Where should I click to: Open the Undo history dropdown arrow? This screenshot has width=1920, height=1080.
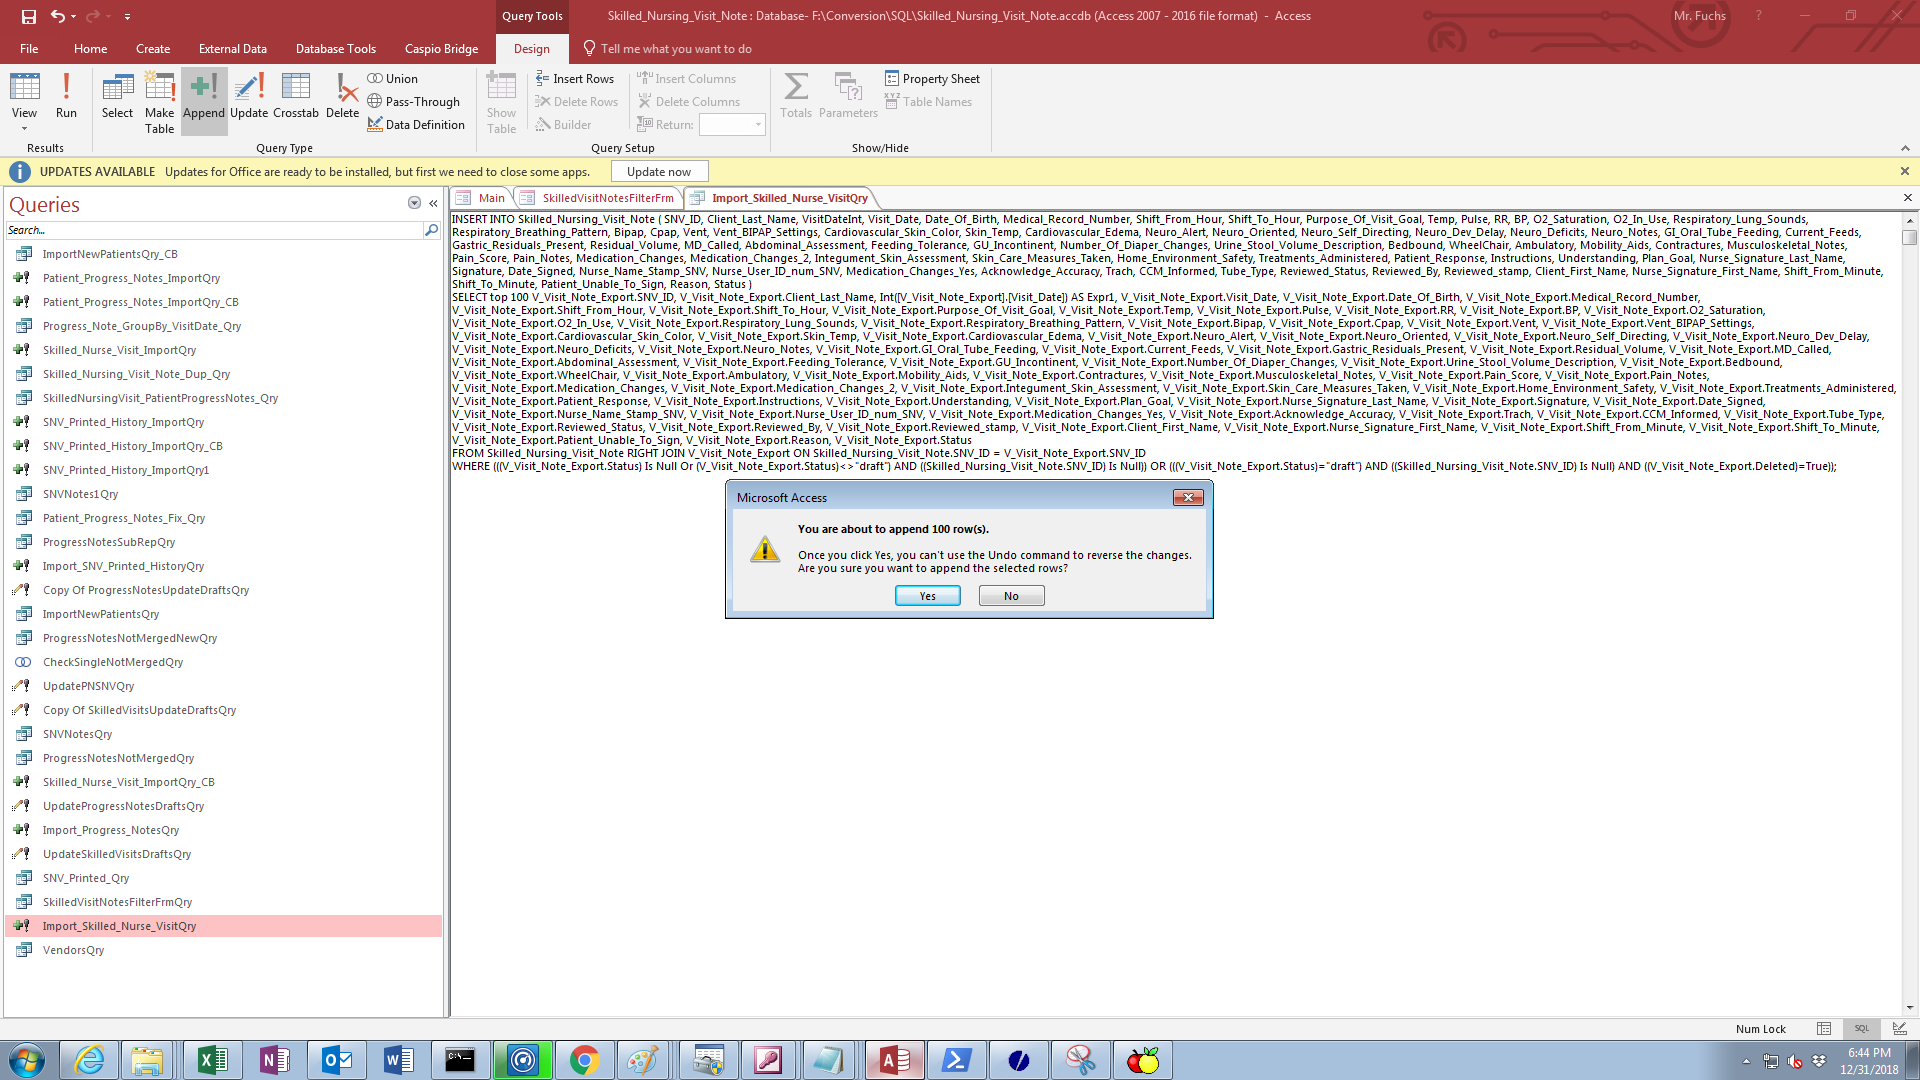(x=74, y=17)
